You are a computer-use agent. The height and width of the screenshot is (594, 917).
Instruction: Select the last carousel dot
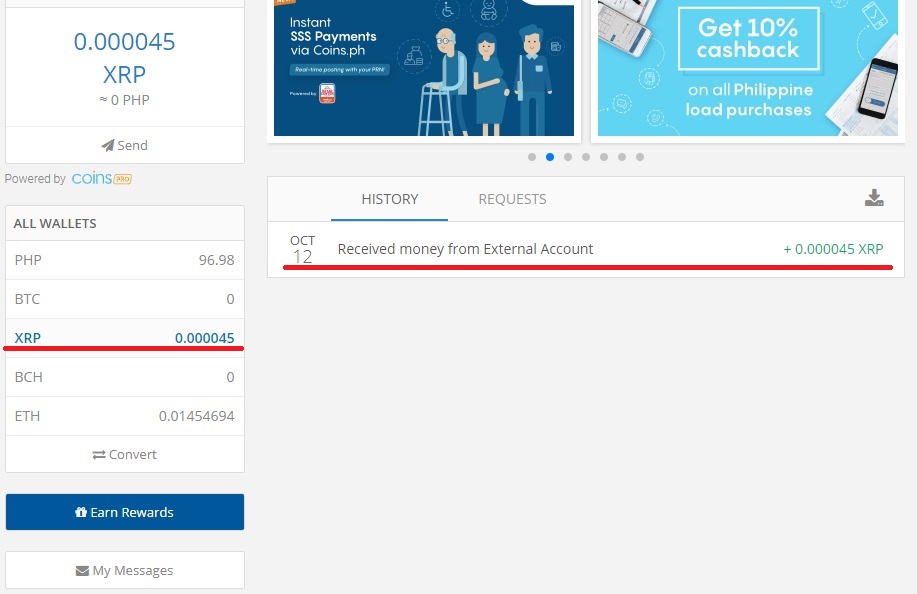(x=640, y=157)
